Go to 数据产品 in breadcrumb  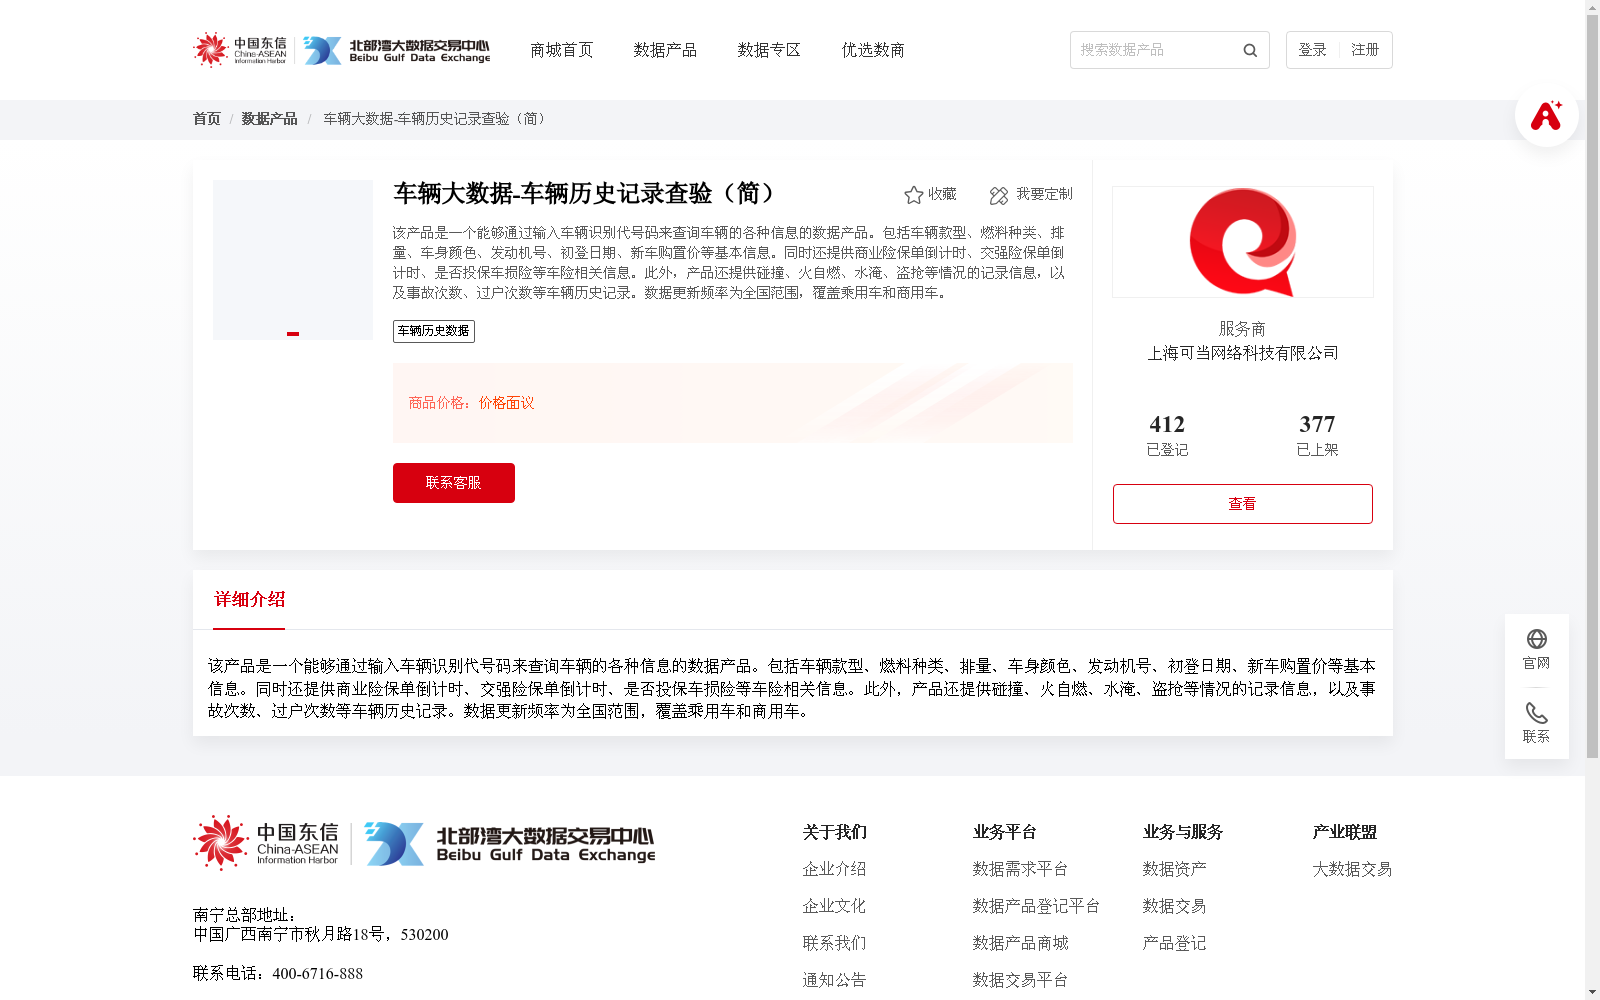pos(269,119)
